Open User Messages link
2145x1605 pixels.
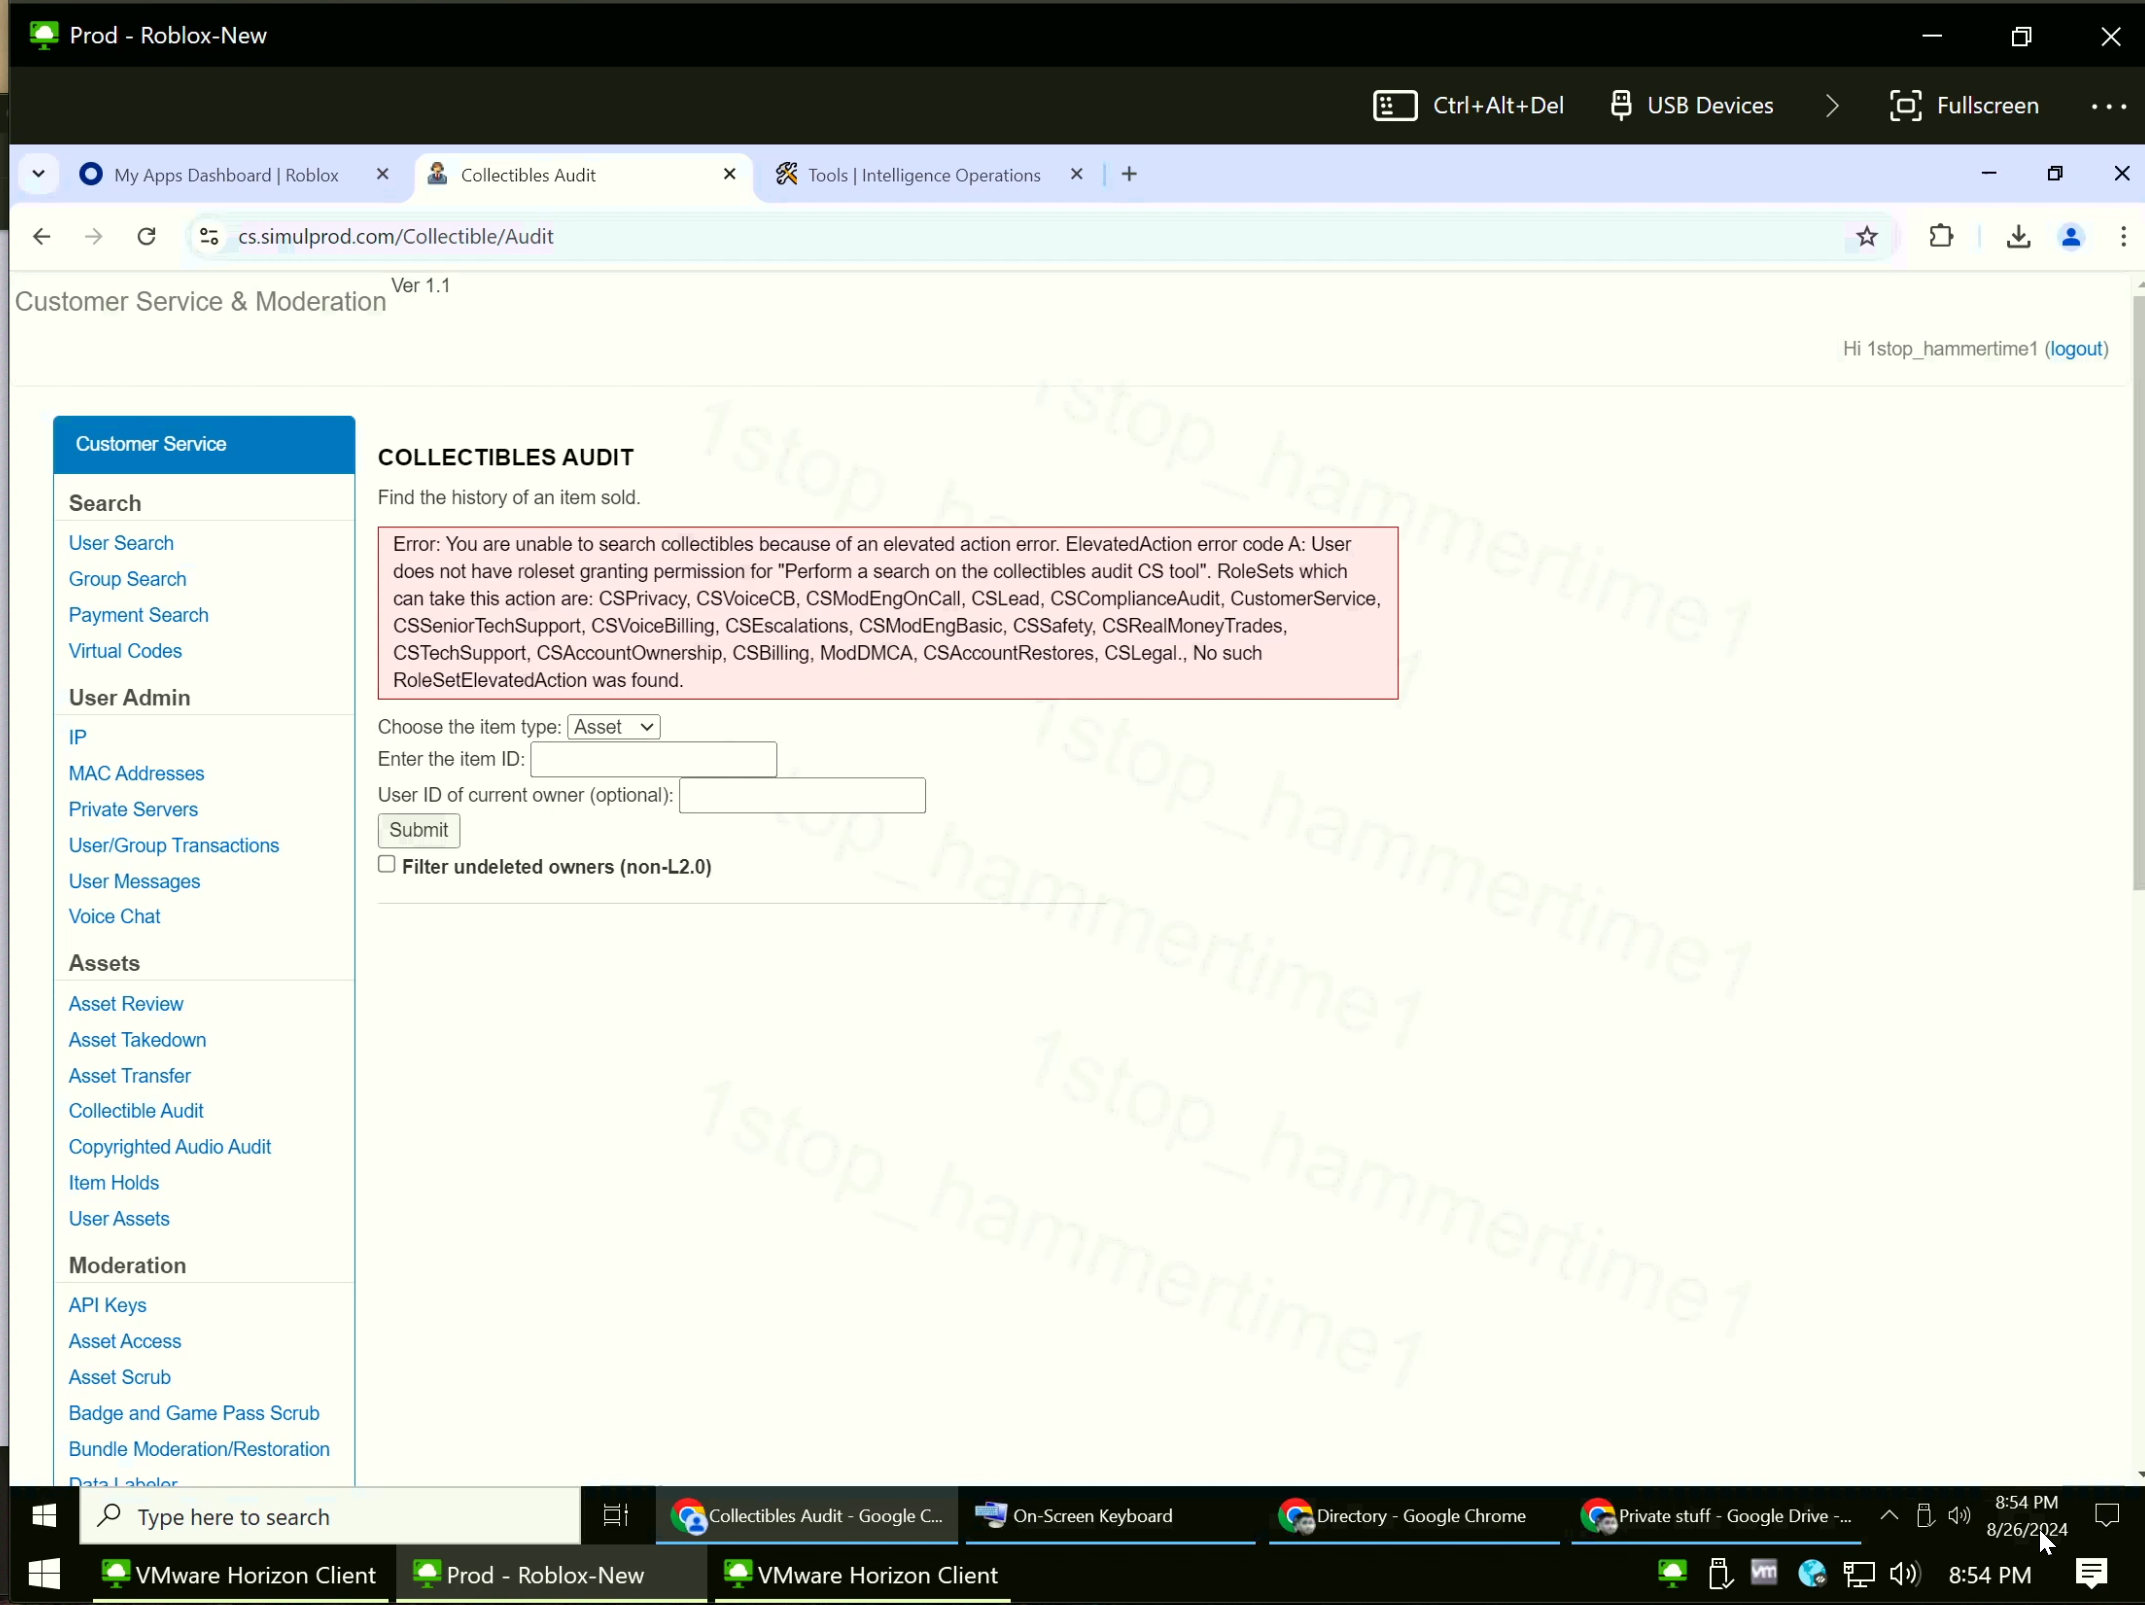(134, 881)
